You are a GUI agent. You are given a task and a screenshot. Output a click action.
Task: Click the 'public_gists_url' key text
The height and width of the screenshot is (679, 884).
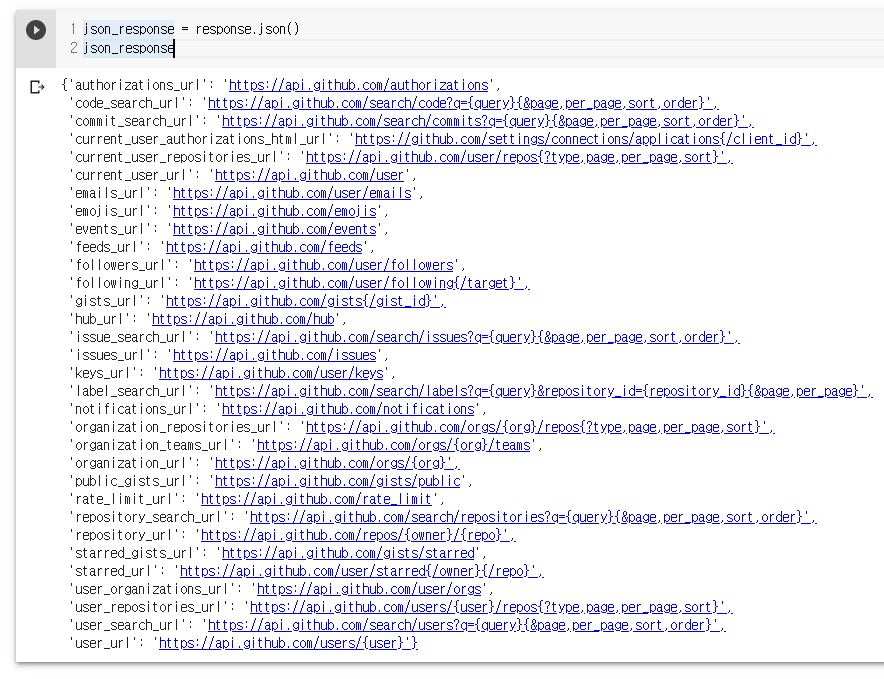pos(131,482)
